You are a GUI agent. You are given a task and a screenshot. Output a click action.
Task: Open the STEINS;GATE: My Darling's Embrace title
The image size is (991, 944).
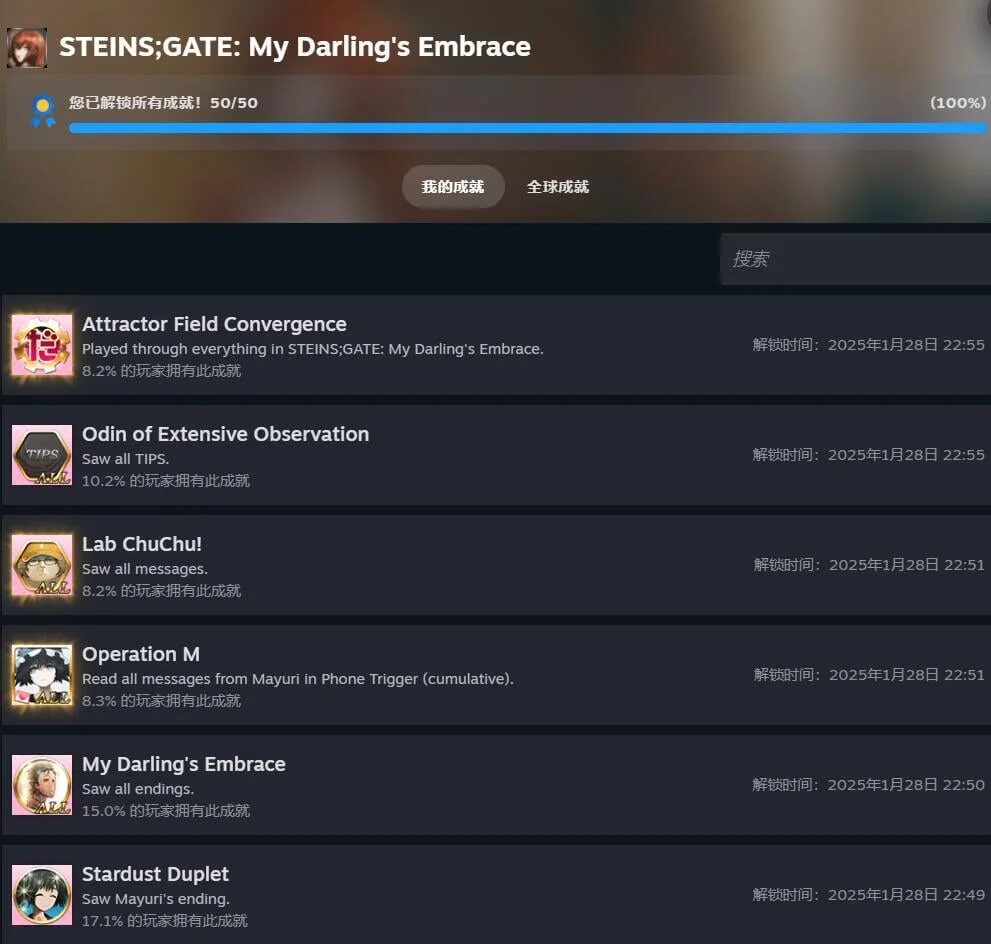[295, 47]
